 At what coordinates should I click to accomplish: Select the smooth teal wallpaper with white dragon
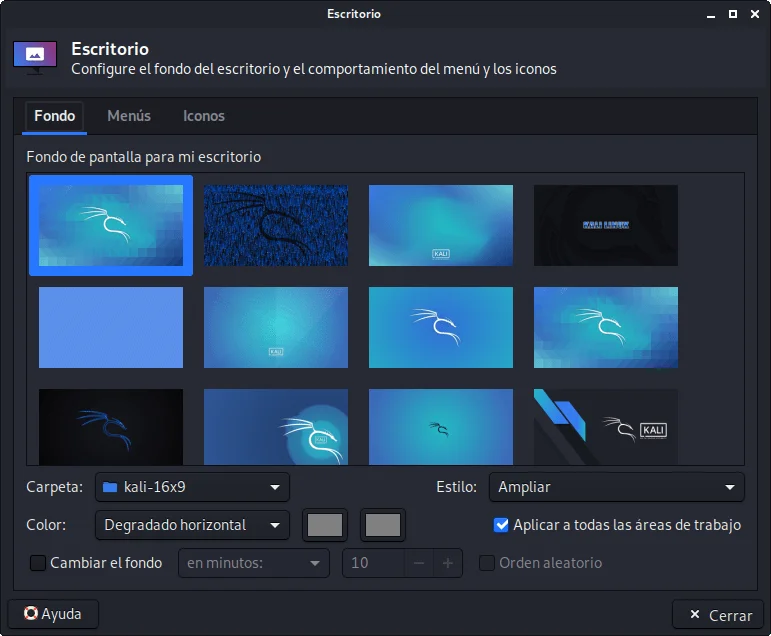coord(441,328)
